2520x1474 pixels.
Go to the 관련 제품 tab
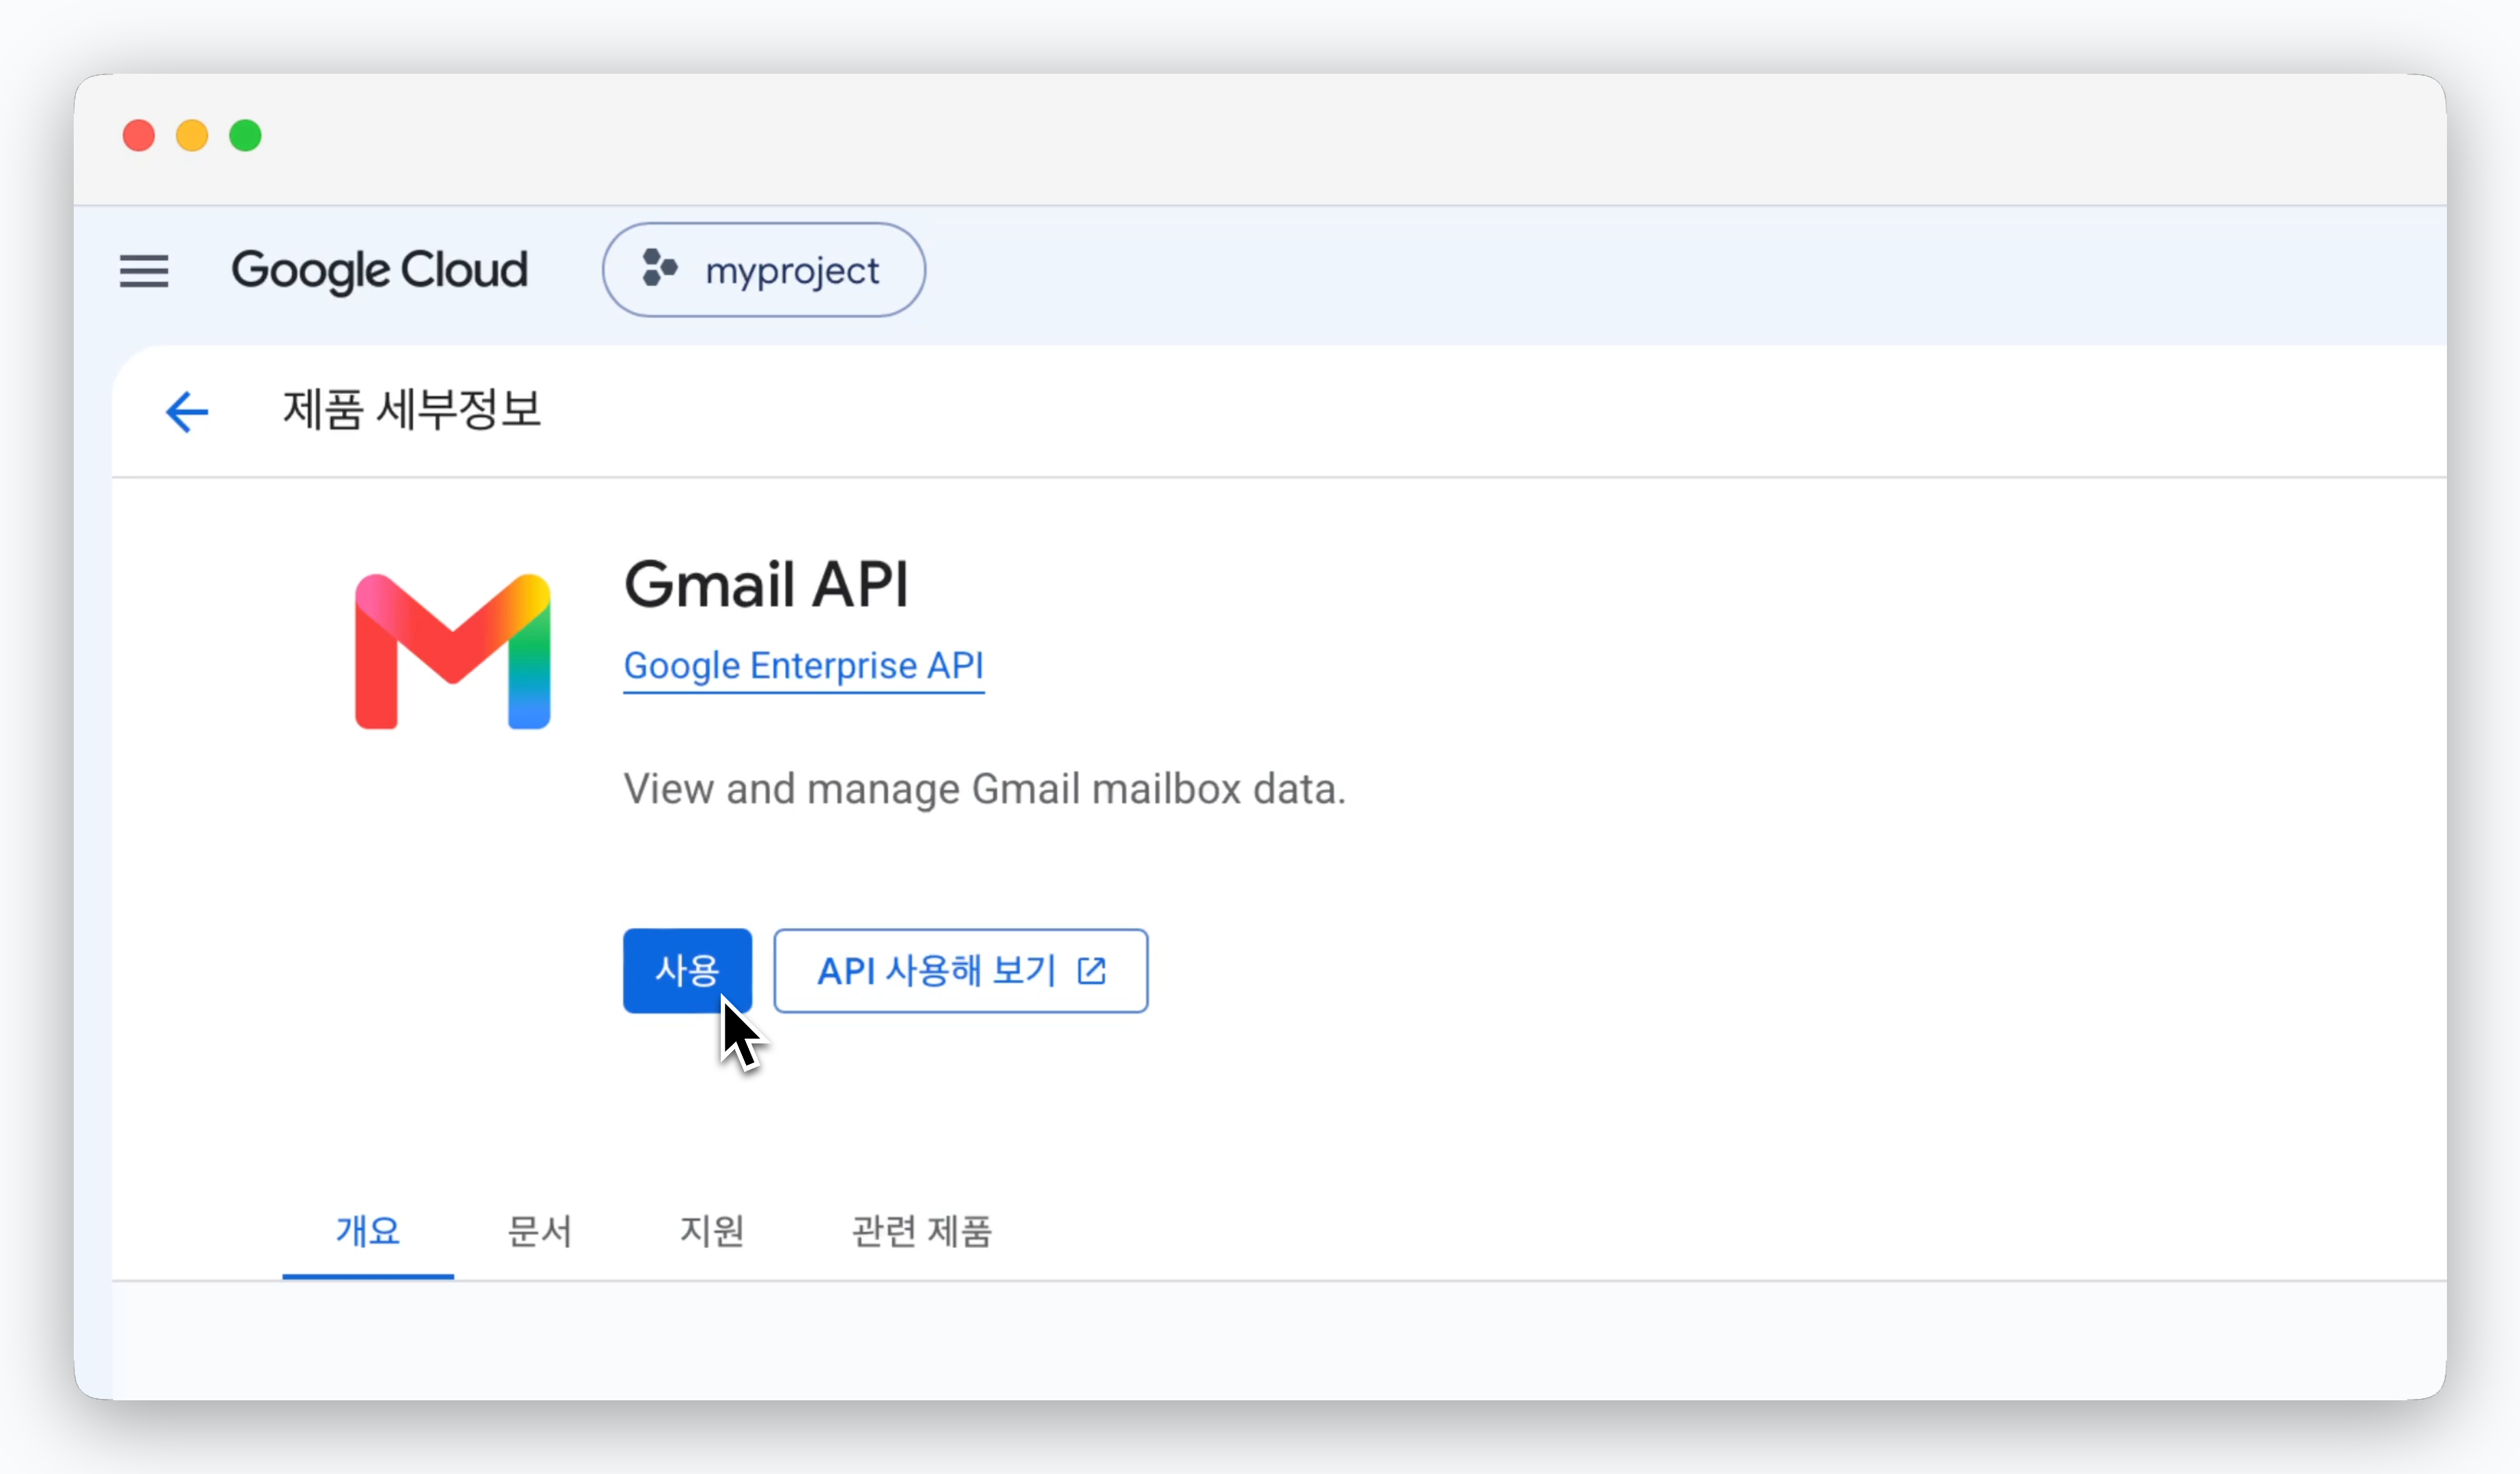921,1231
